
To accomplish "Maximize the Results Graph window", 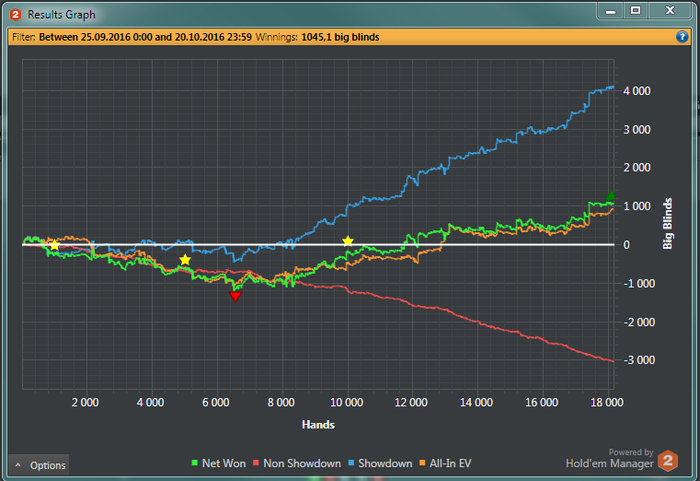I will coord(636,11).
